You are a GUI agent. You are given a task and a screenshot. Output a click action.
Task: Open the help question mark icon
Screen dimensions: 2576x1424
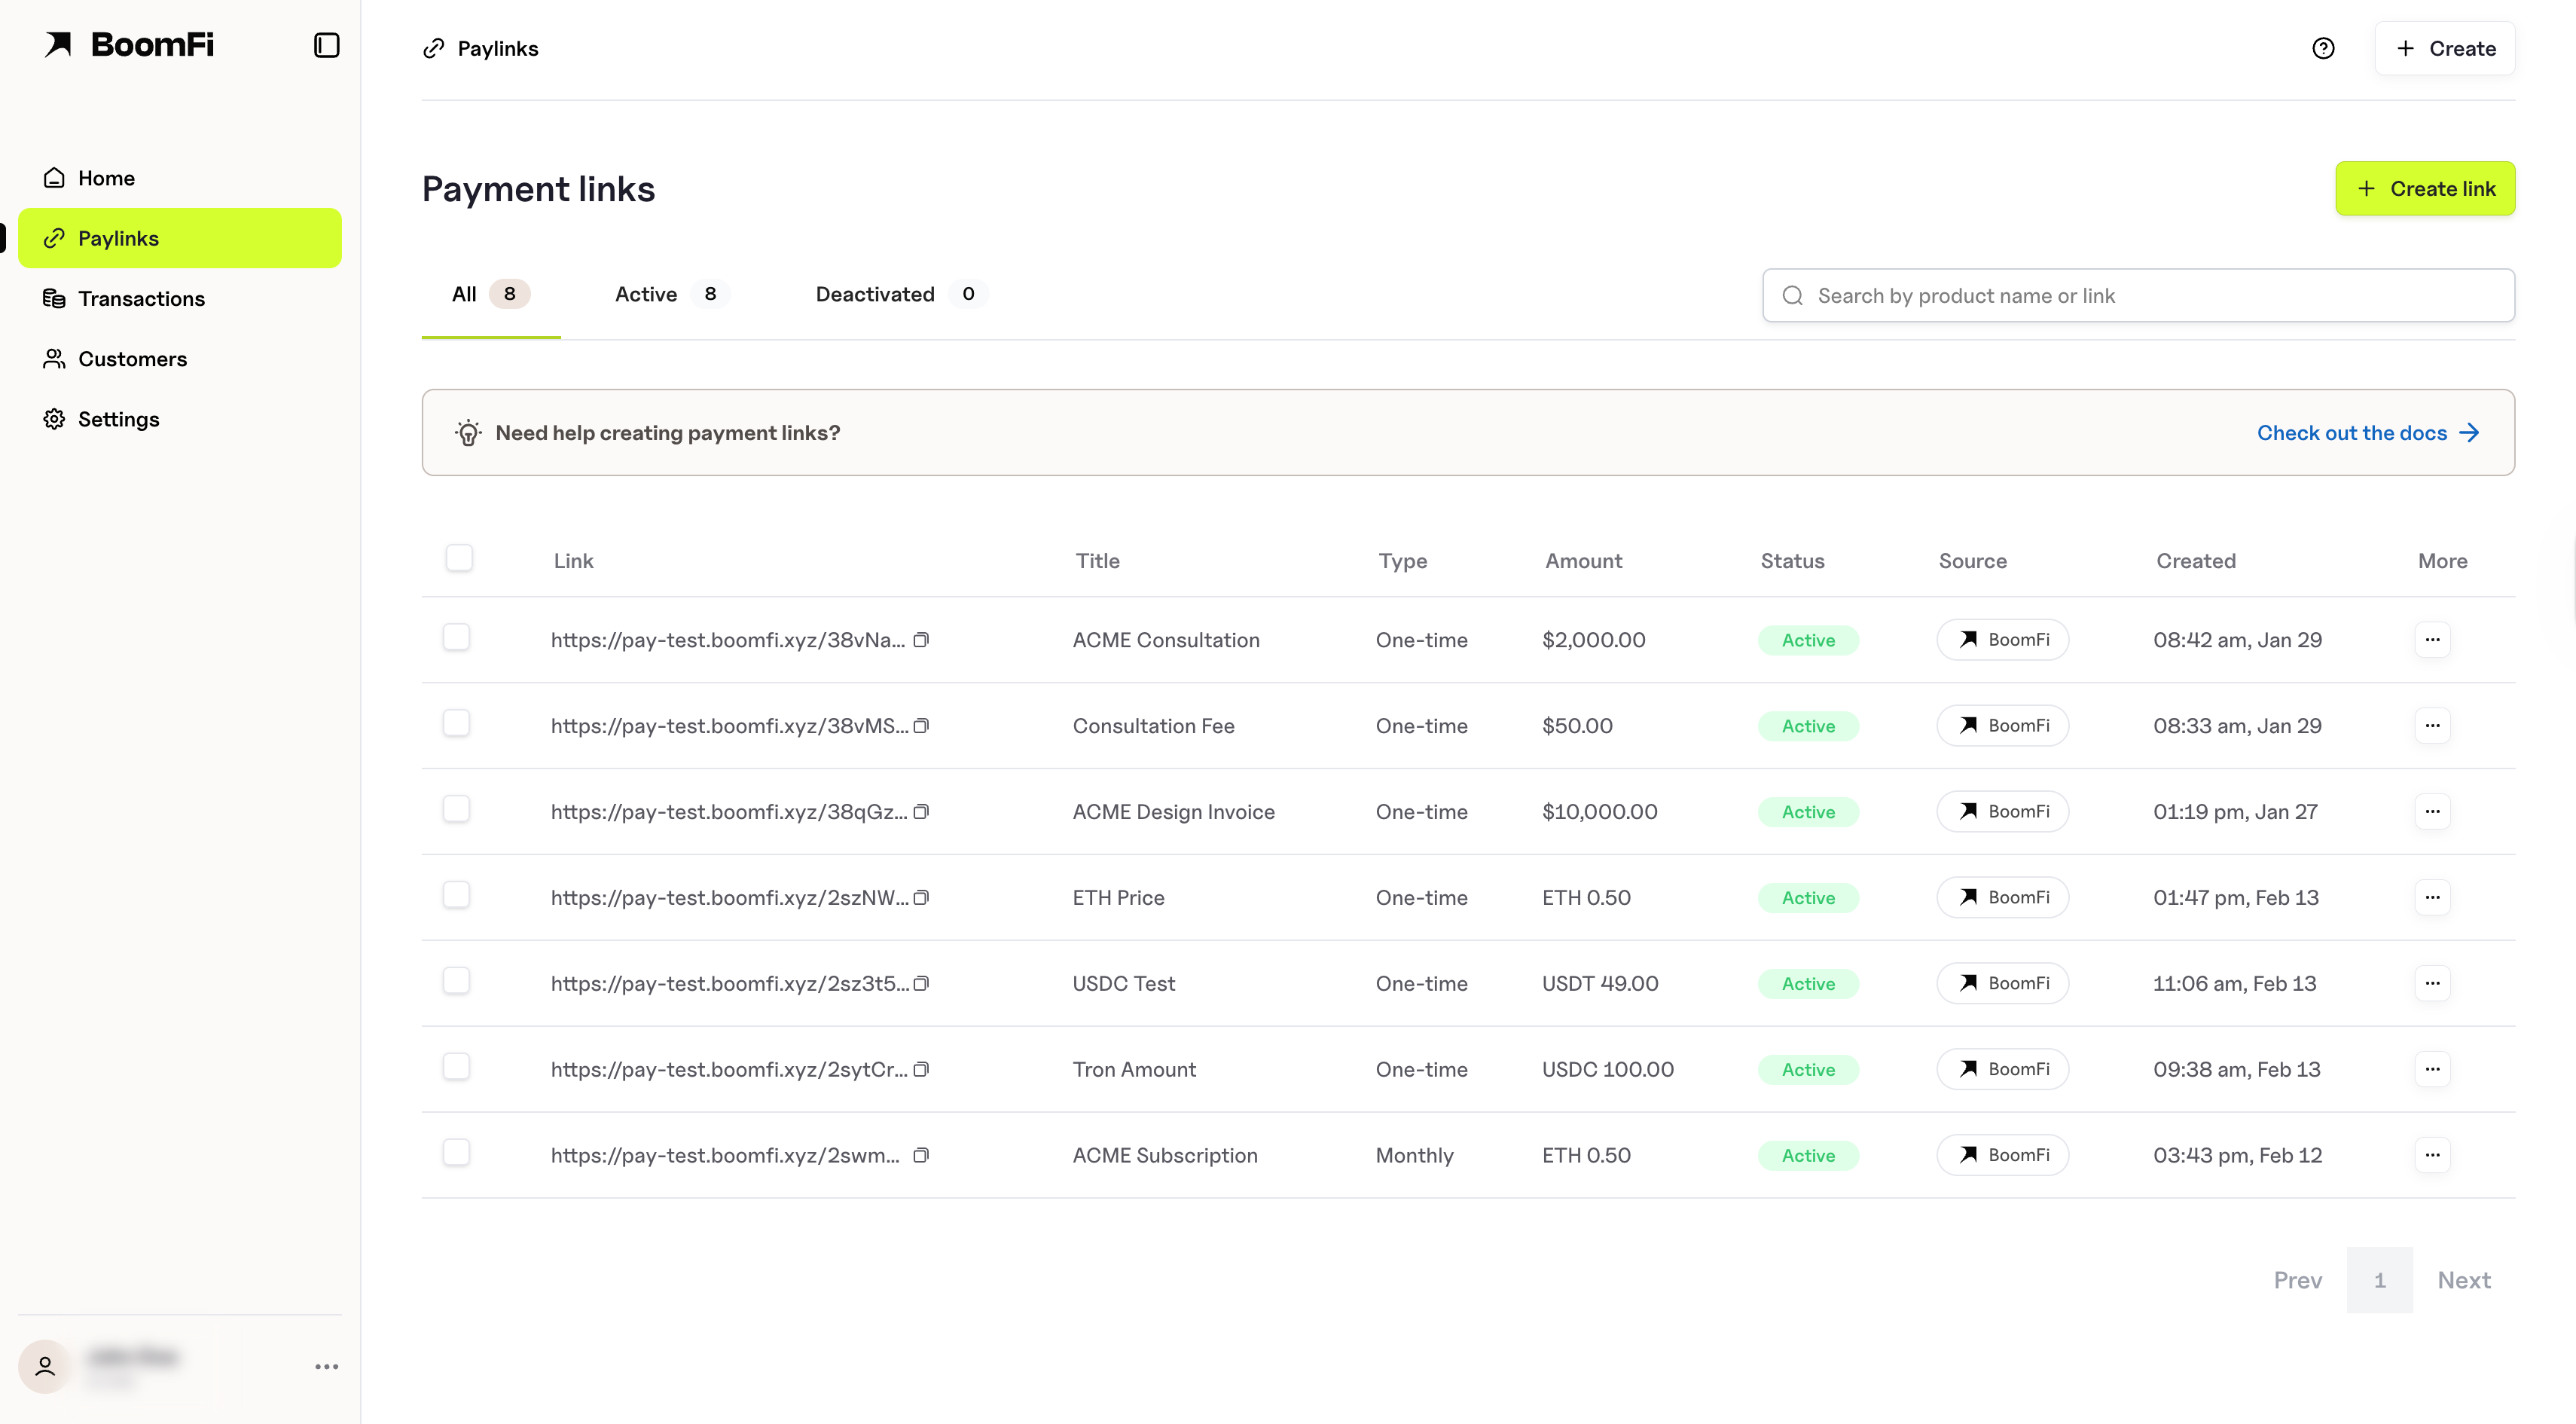click(2322, 48)
